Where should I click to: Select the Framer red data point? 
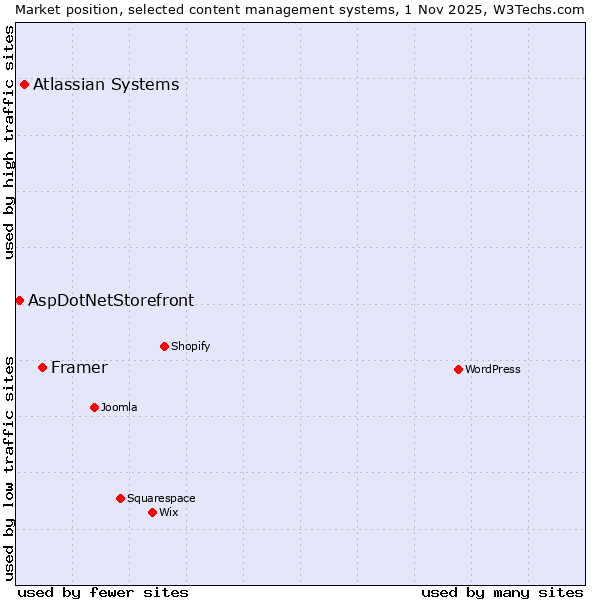42,367
